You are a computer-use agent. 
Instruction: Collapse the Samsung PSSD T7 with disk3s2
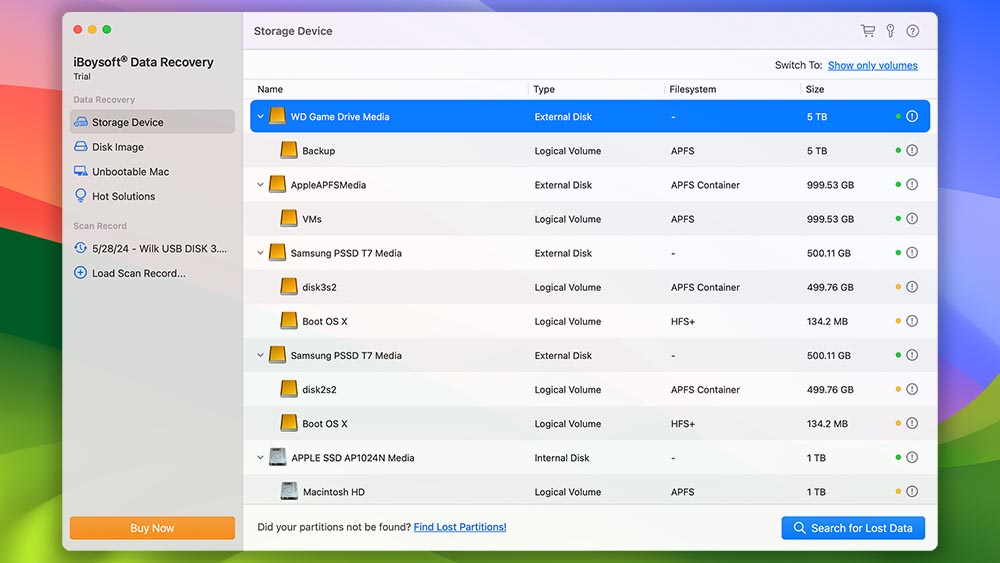pyautogui.click(x=260, y=253)
